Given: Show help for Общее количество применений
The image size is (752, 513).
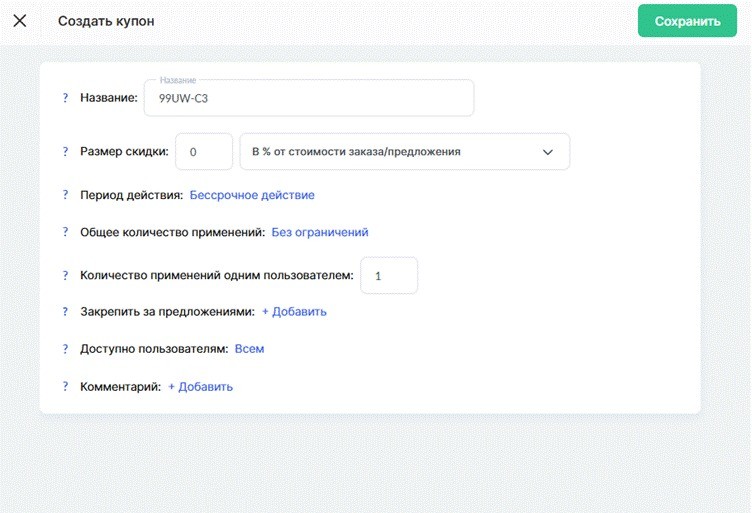Looking at the screenshot, I should (65, 232).
